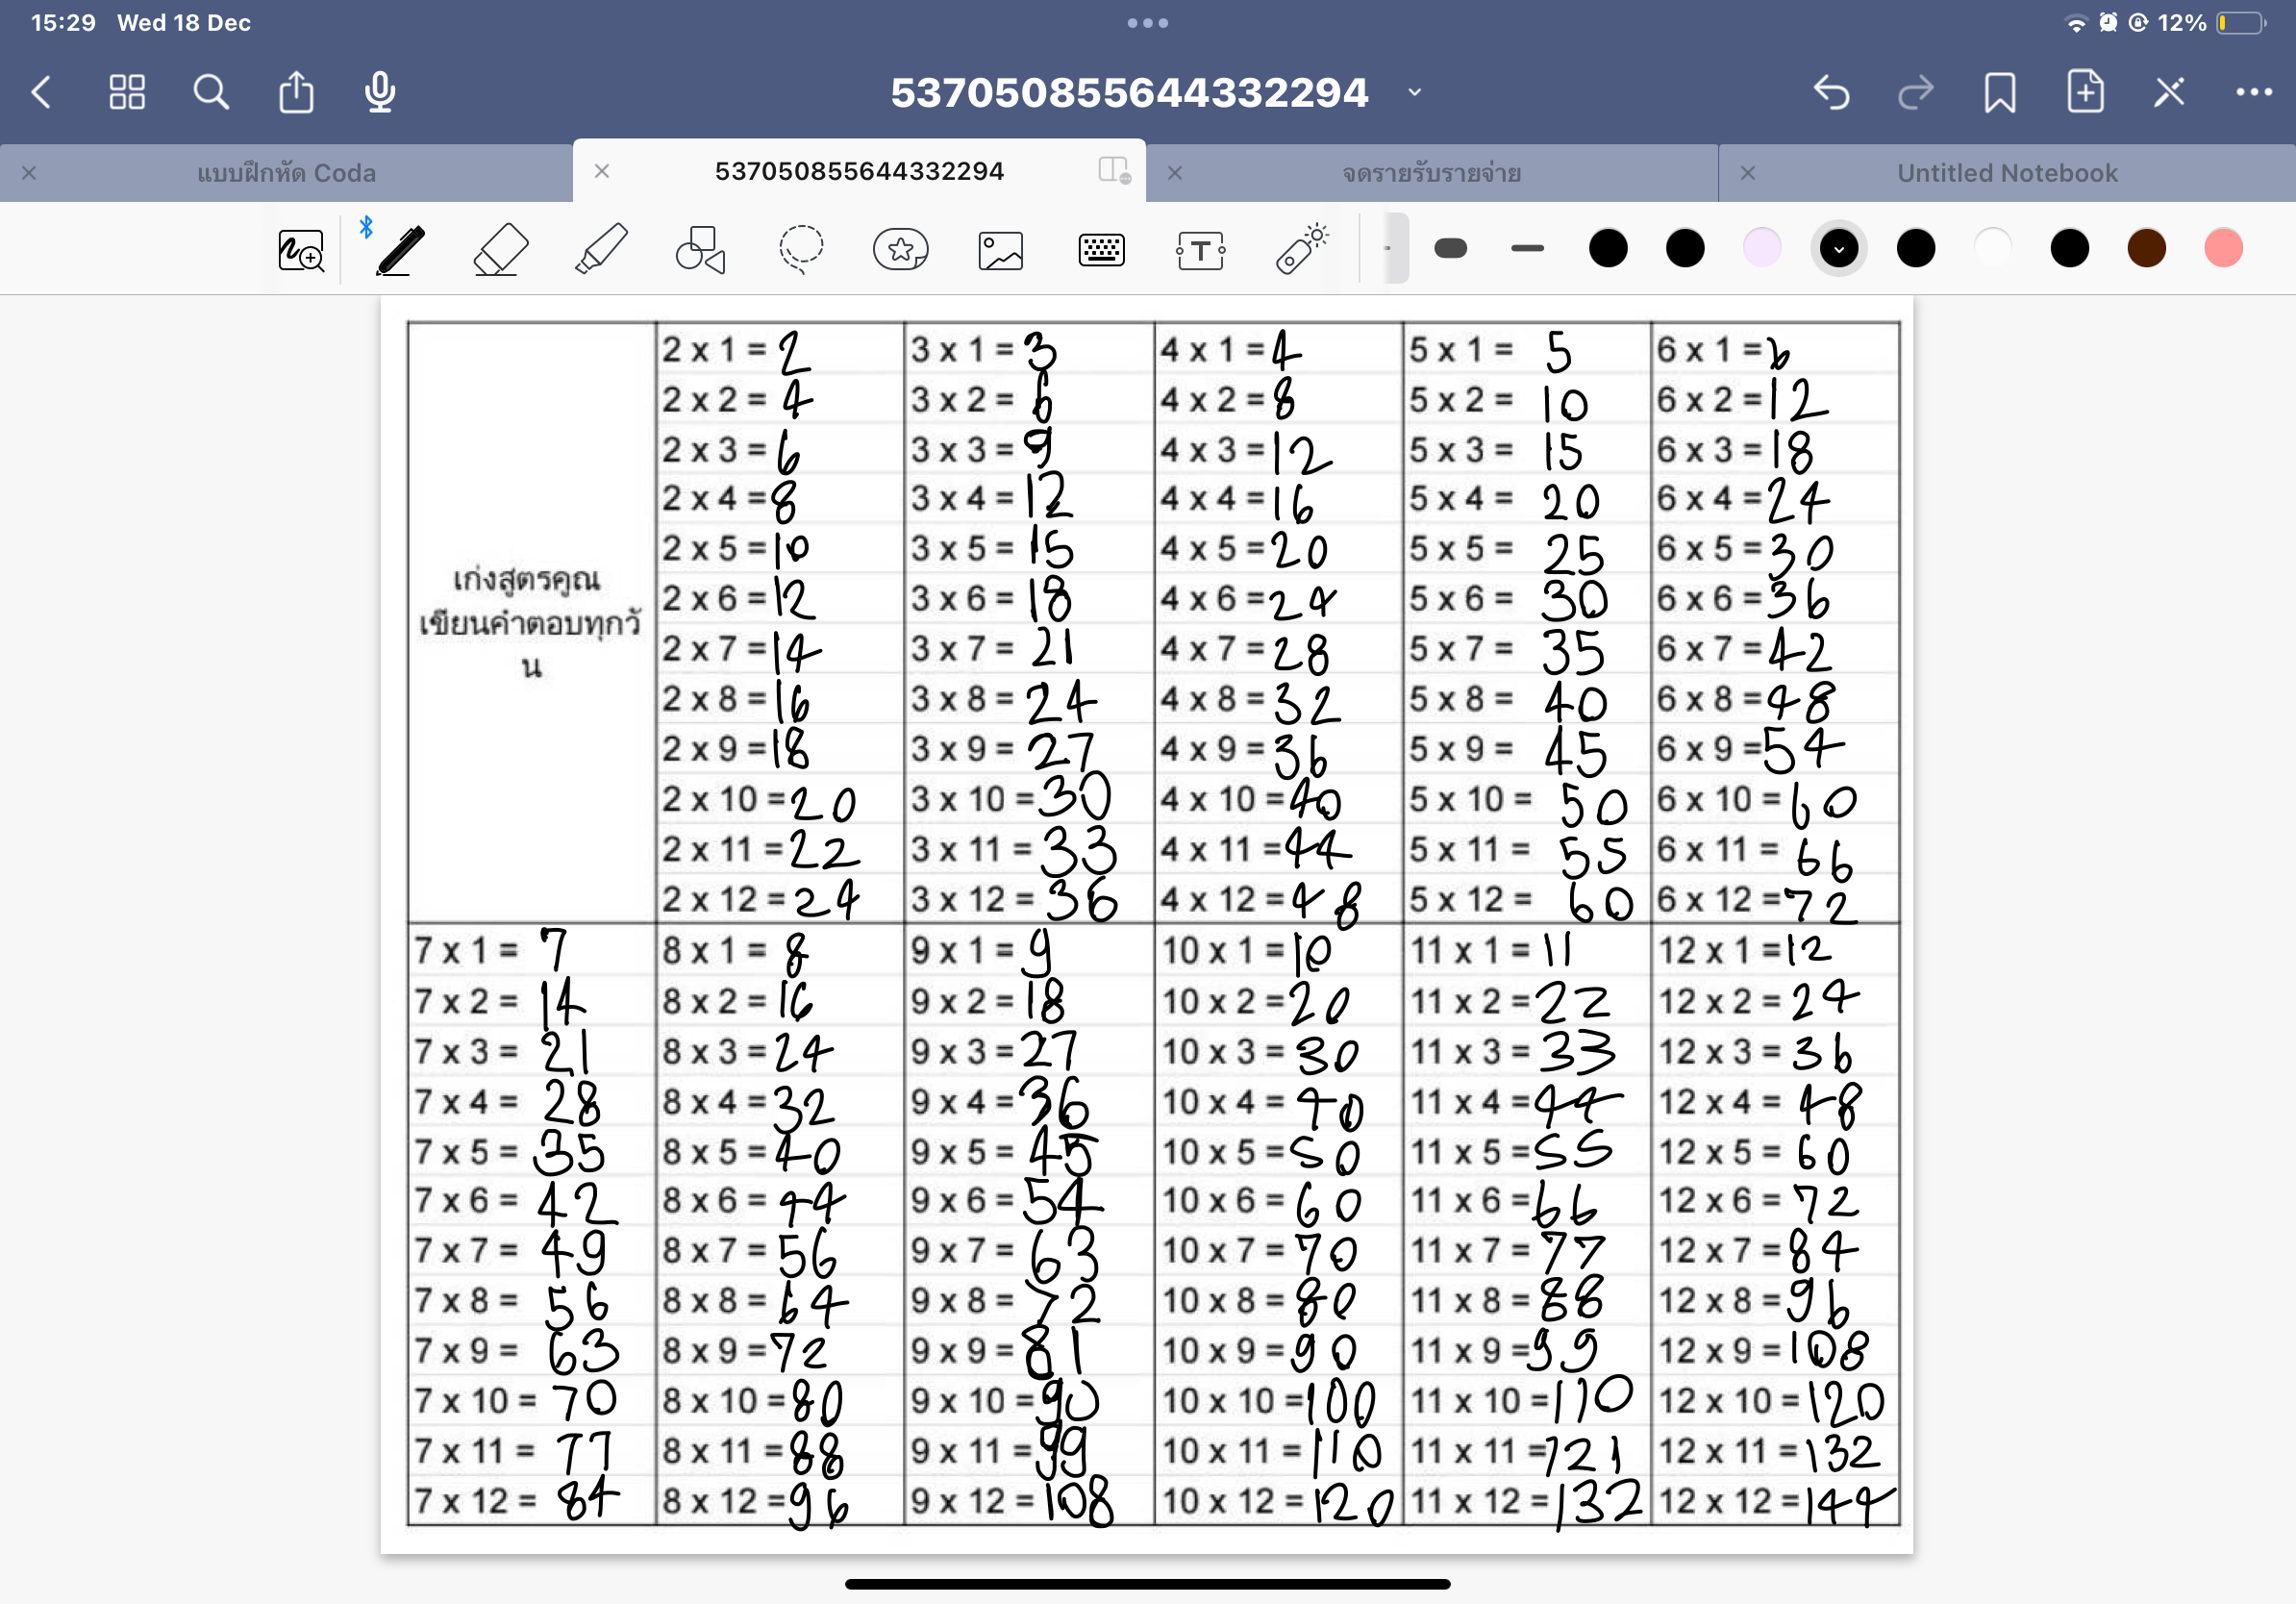The image size is (2296, 1604).
Task: Switch to the Untitled Notebook tab
Action: (2006, 173)
